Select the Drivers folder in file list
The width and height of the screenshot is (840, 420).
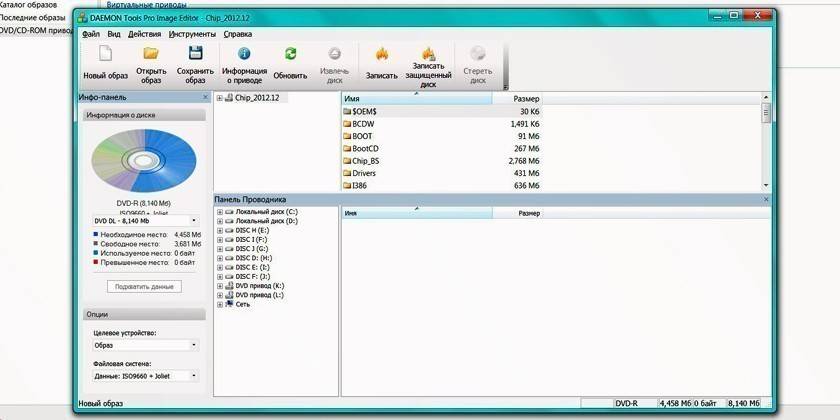364,173
